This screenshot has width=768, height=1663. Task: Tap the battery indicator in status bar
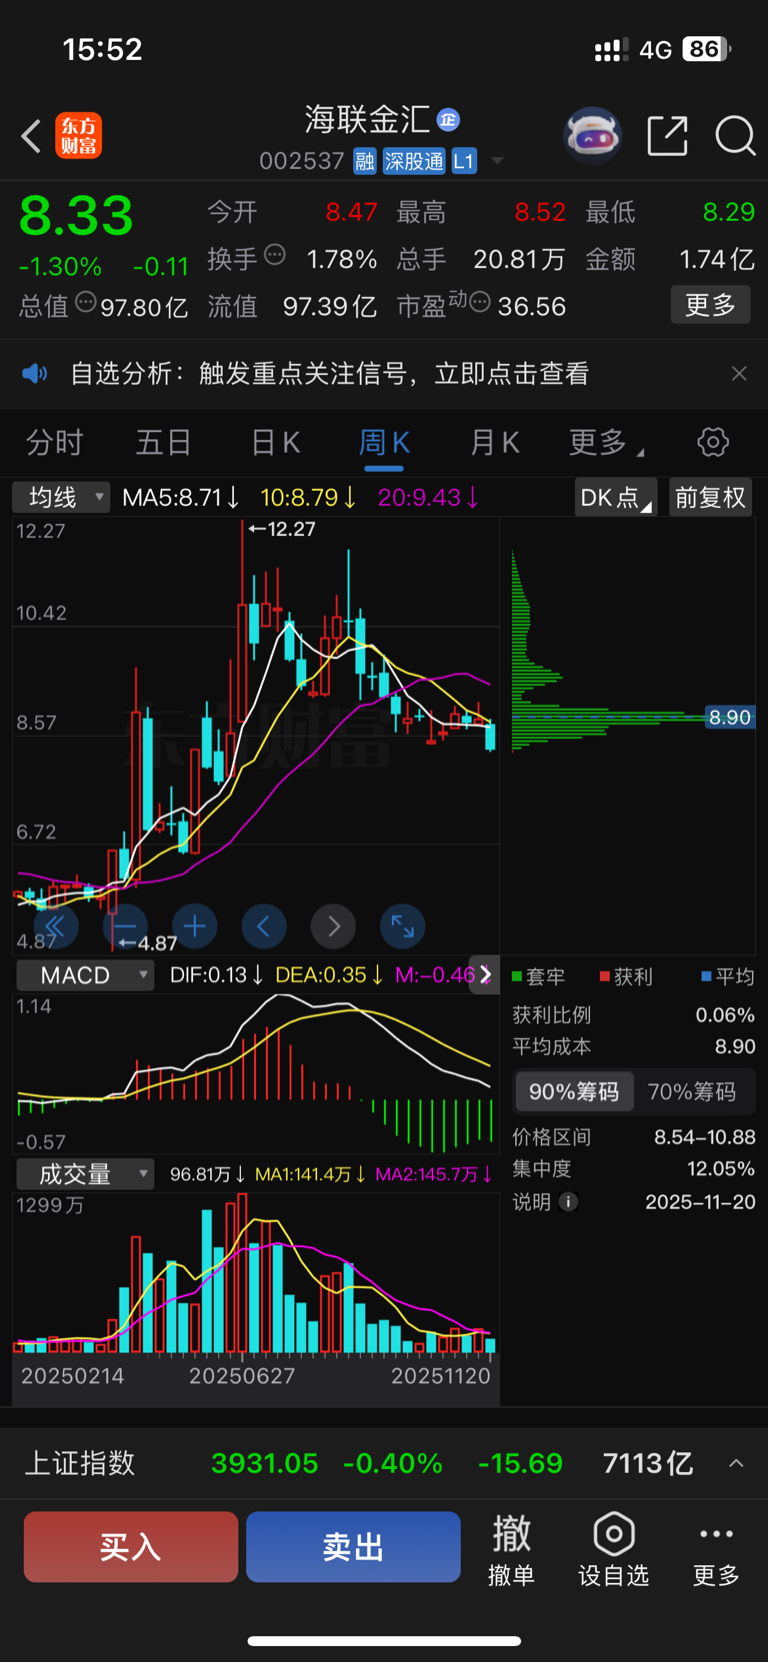click(x=706, y=49)
